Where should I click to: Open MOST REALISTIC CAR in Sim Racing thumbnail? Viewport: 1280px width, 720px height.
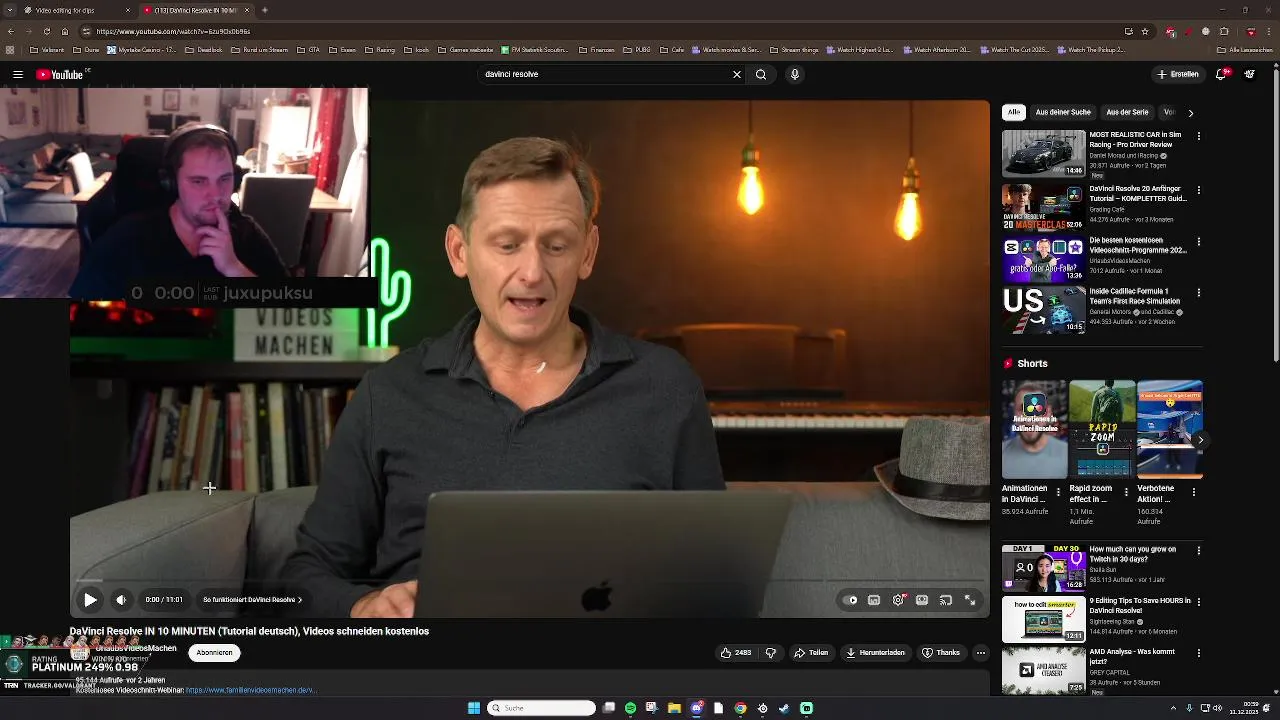click(x=1044, y=153)
